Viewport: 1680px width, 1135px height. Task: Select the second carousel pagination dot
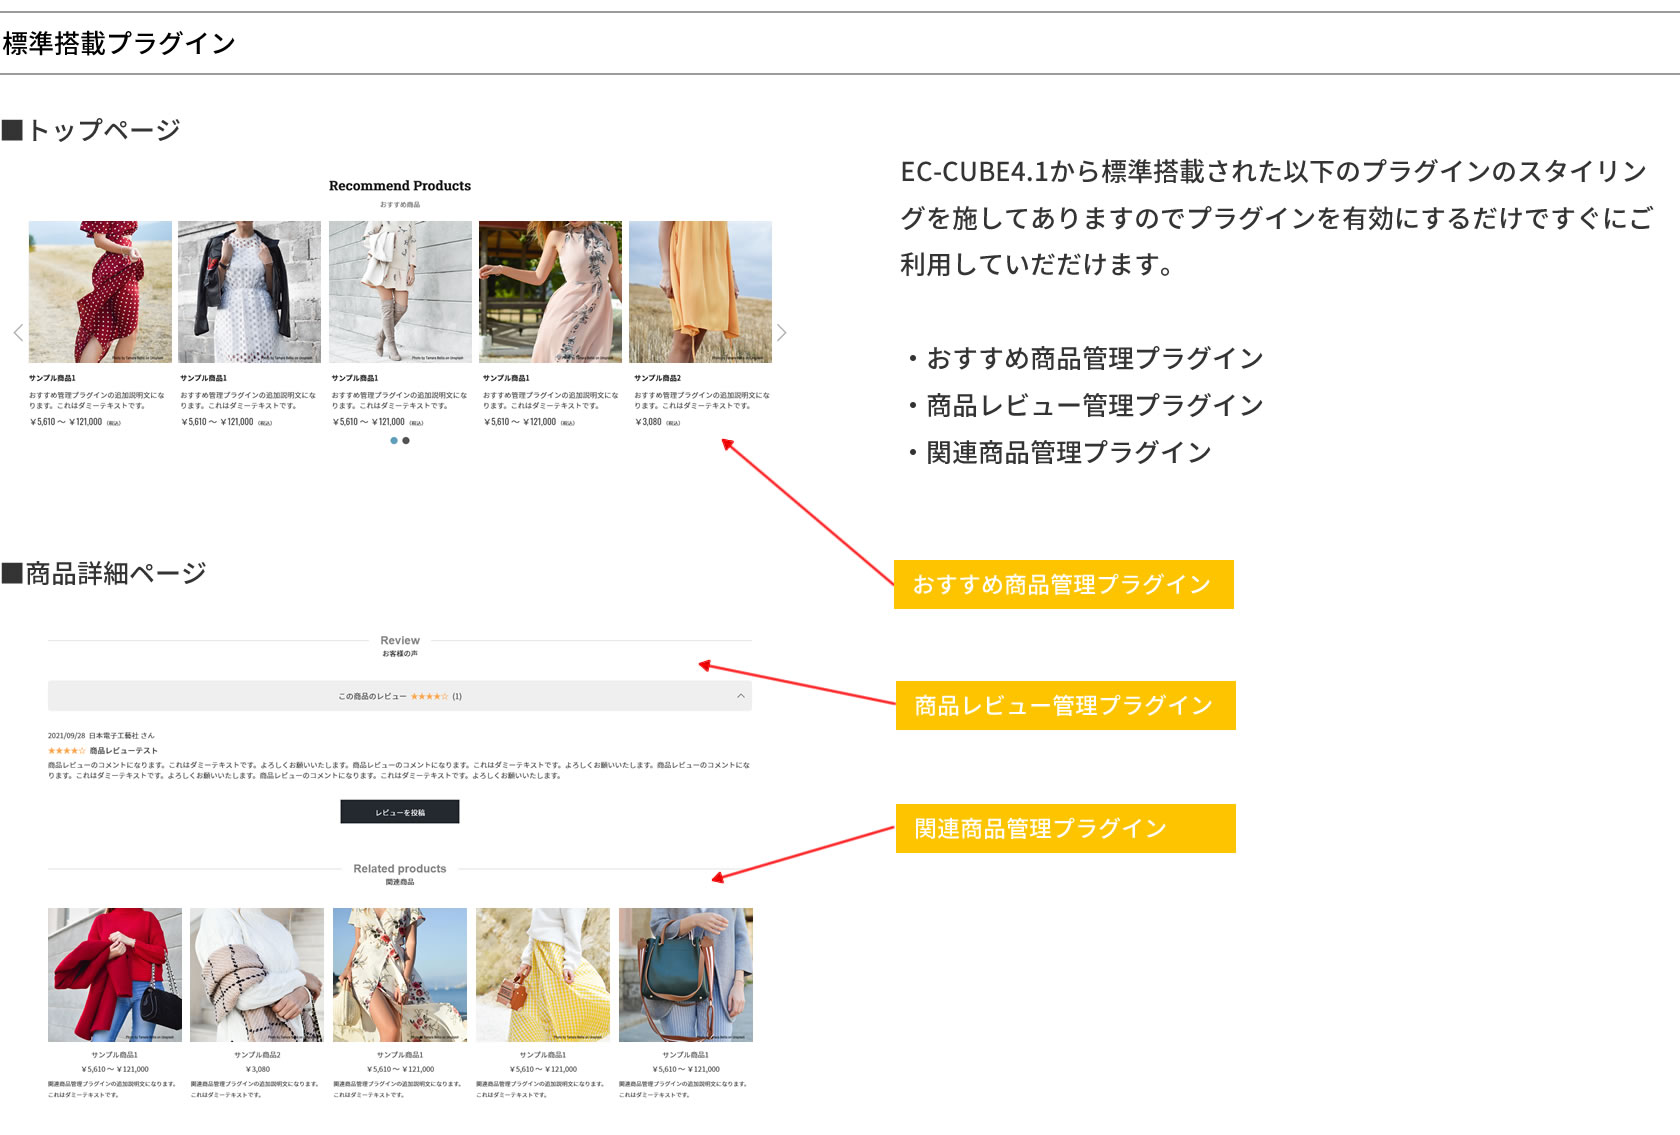[406, 441]
